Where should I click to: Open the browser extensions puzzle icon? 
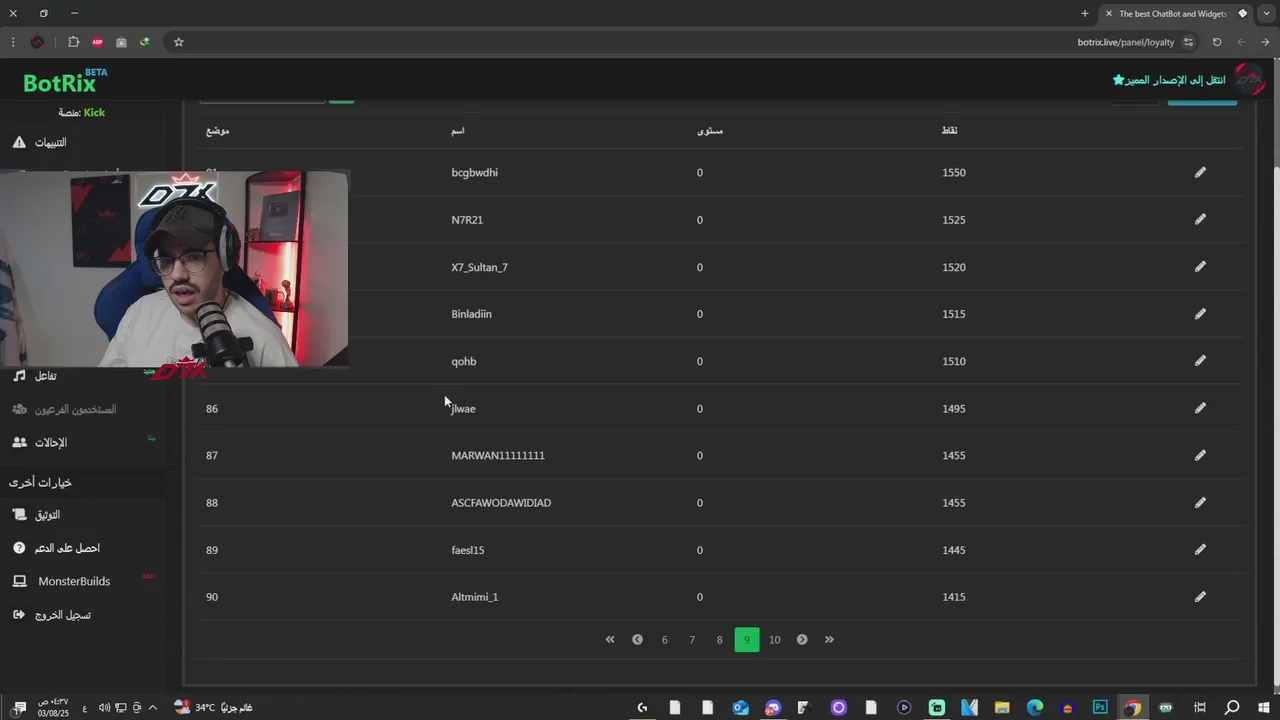click(x=73, y=42)
